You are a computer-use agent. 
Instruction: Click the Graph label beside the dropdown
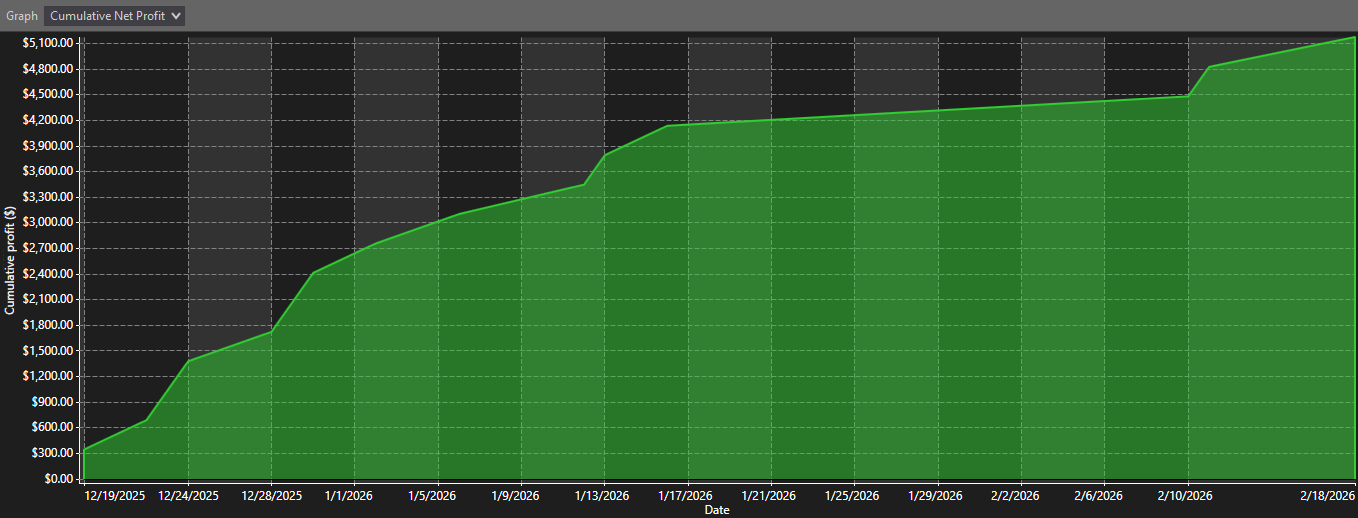[22, 16]
